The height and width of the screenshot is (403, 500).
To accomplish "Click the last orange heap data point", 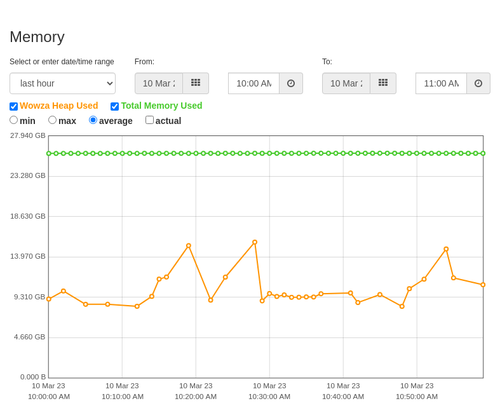I will pos(483,285).
